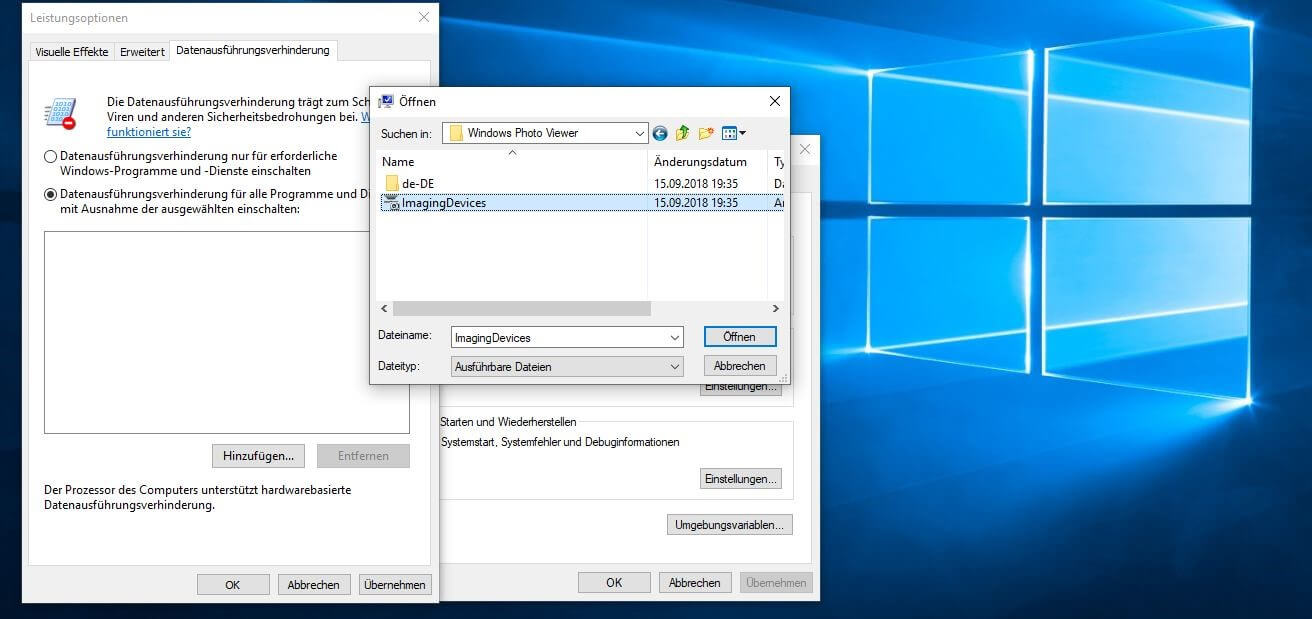Click the right scroll arrow of file list
Viewport: 1312px width, 619px height.
775,309
